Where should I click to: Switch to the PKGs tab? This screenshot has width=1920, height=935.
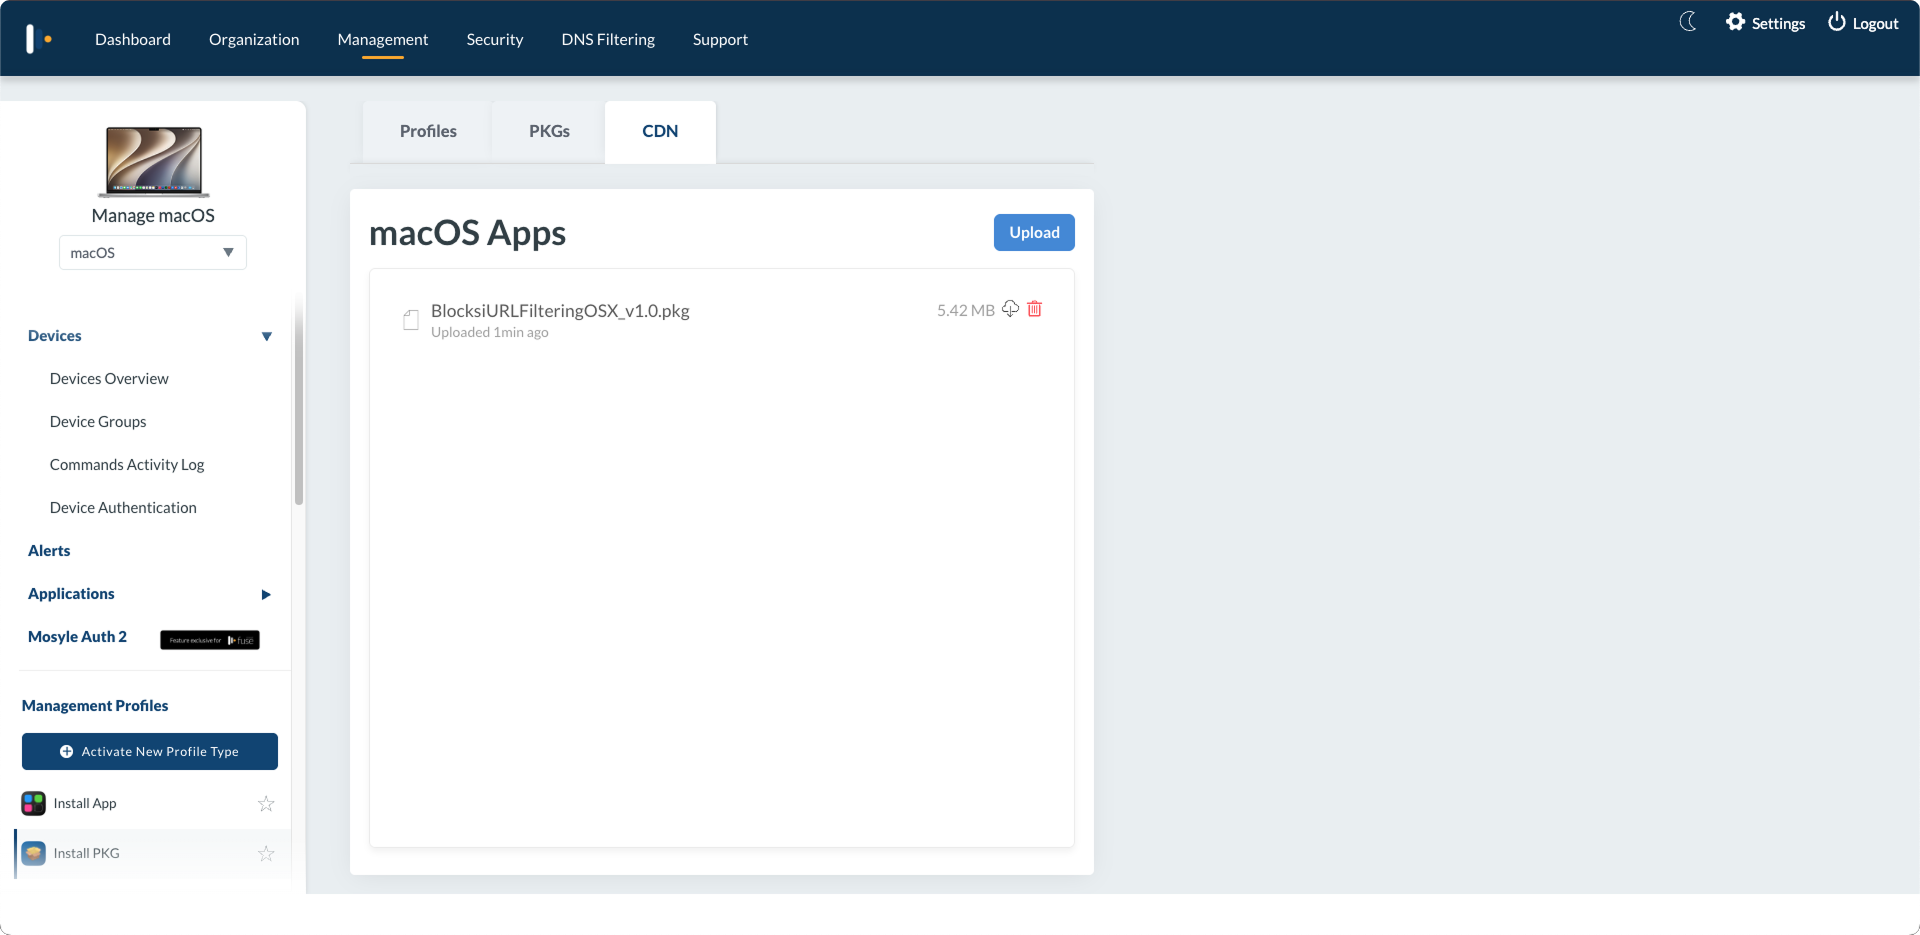(x=549, y=131)
